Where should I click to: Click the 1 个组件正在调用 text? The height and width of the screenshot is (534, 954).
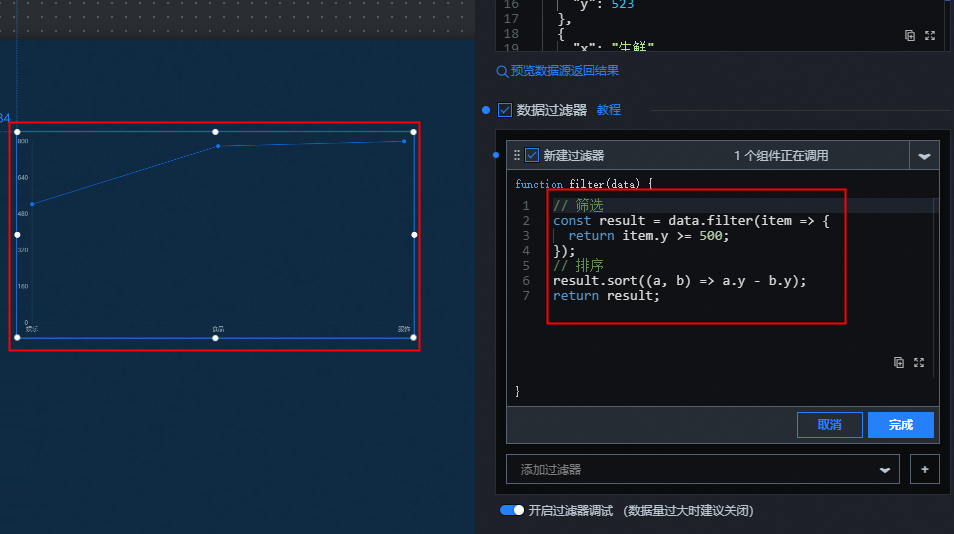(781, 156)
